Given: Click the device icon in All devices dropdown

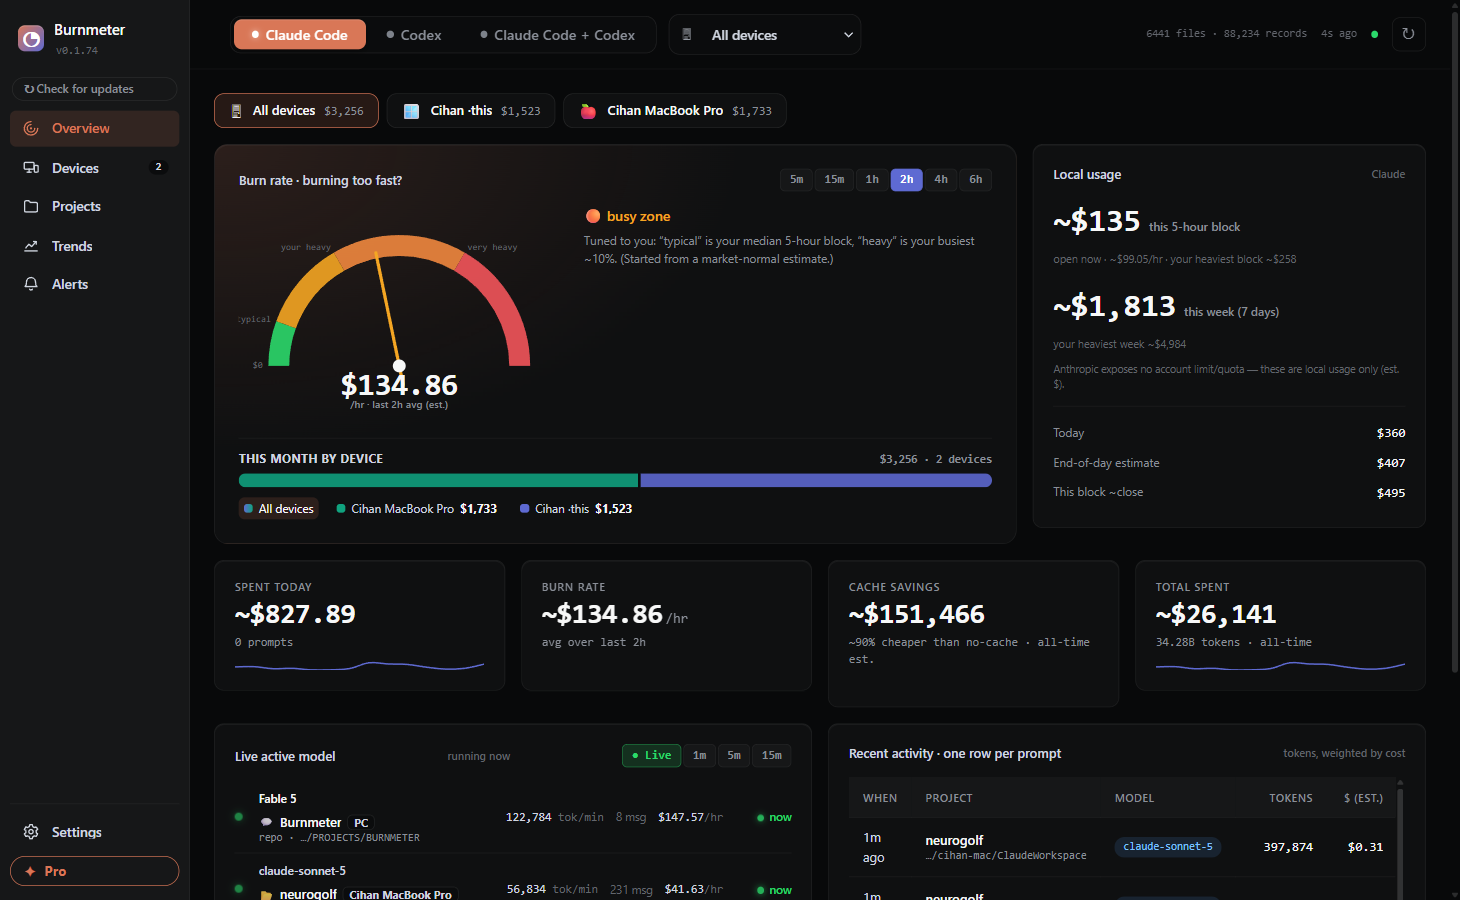Looking at the screenshot, I should pos(687,34).
